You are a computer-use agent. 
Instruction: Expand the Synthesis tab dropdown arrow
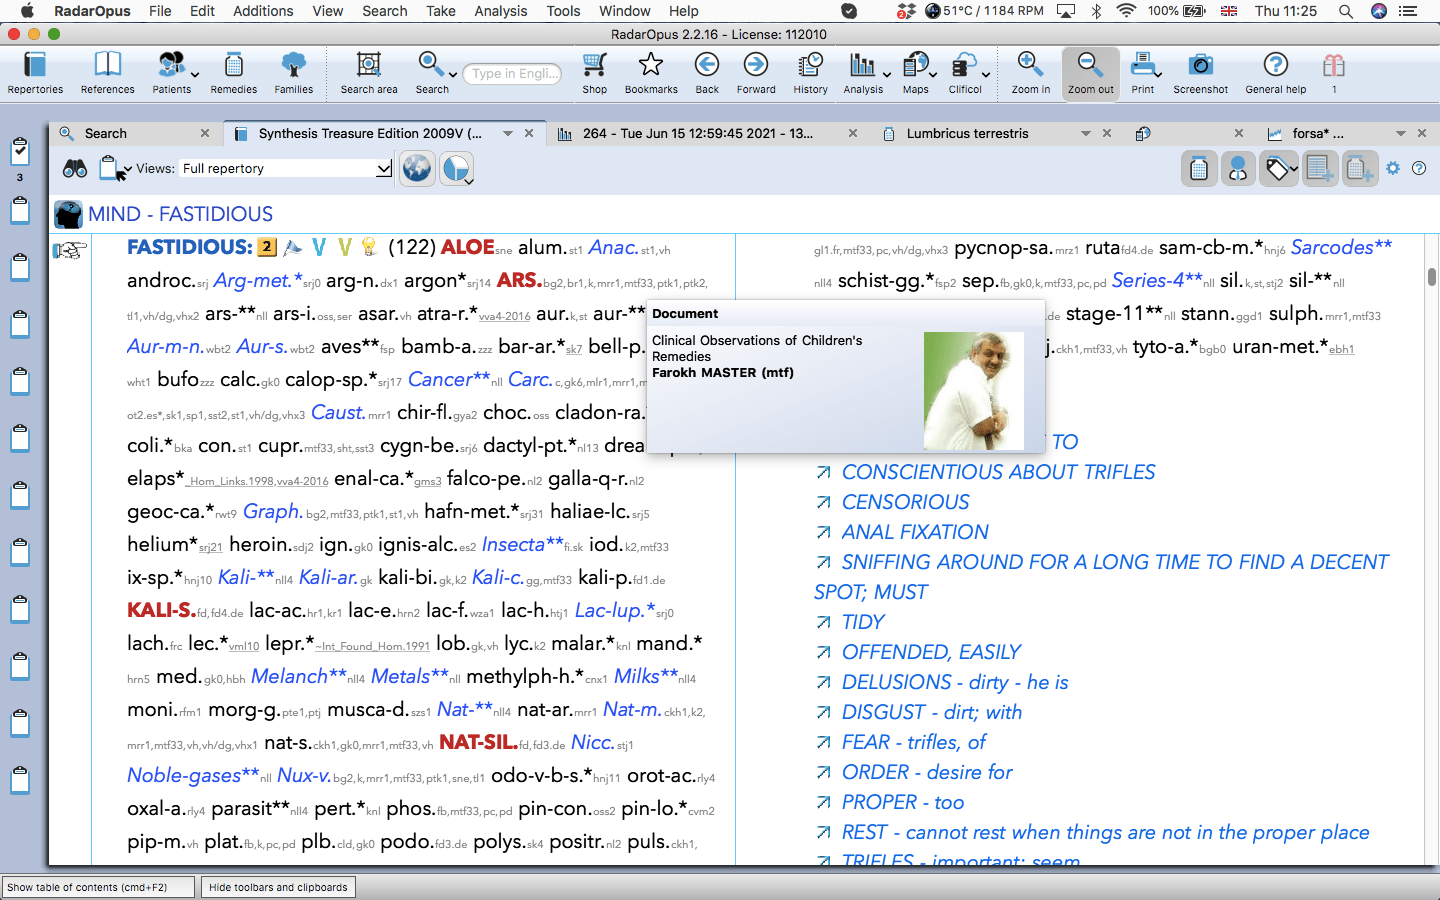(x=508, y=133)
